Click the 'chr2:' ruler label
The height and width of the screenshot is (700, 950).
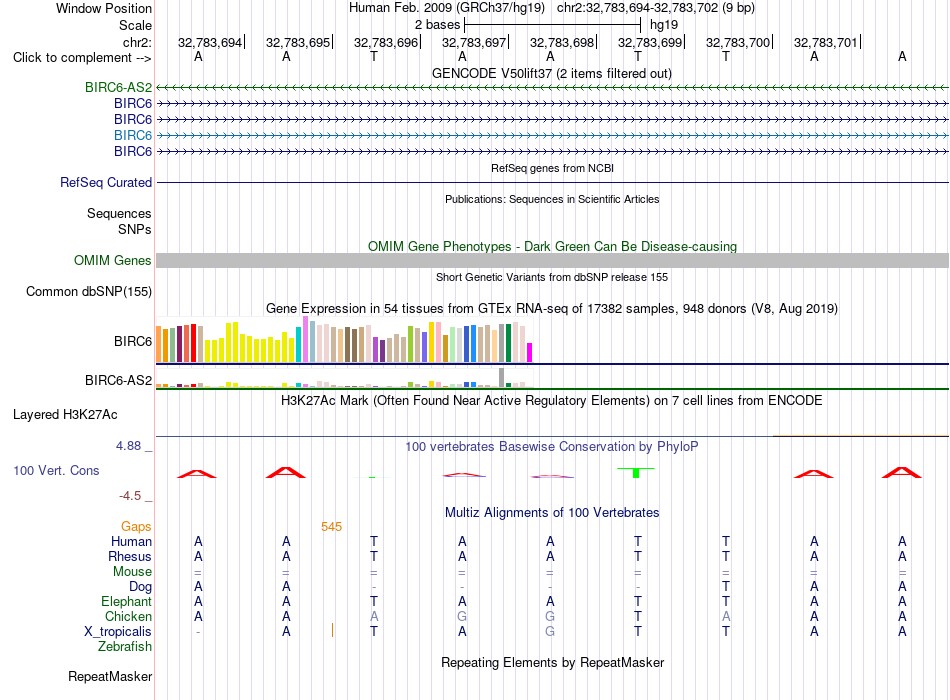[137, 42]
